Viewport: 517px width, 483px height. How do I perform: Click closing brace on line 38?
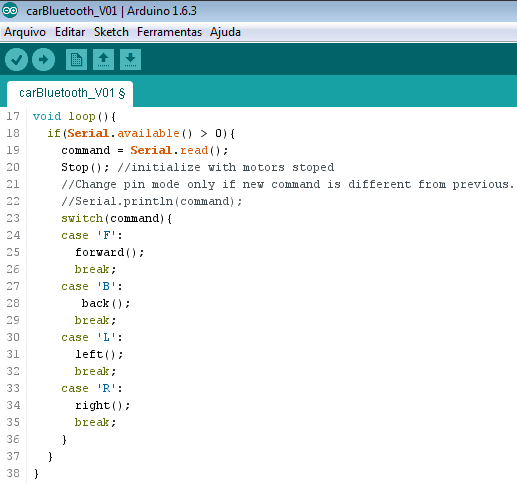click(x=36, y=473)
